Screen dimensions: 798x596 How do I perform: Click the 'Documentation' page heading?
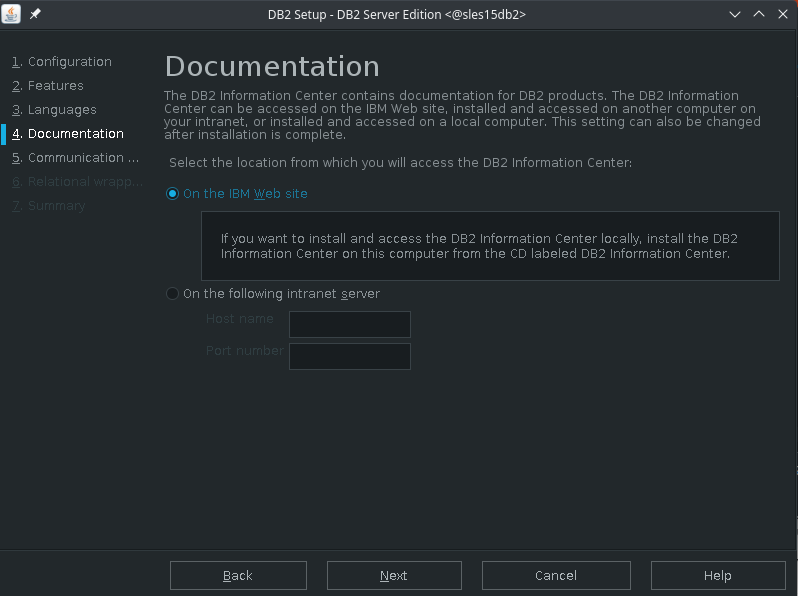[272, 67]
